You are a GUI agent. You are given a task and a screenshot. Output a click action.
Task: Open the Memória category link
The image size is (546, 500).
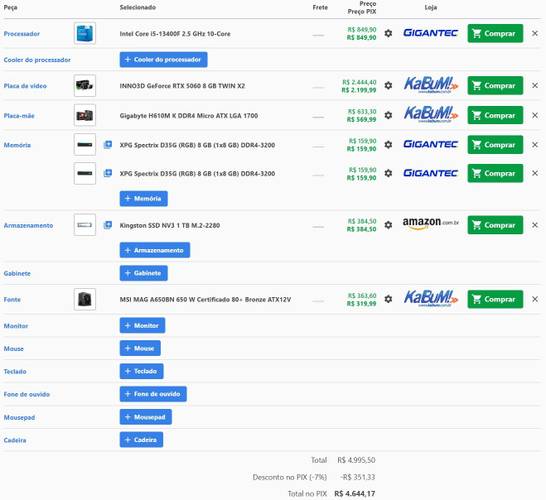(x=17, y=145)
